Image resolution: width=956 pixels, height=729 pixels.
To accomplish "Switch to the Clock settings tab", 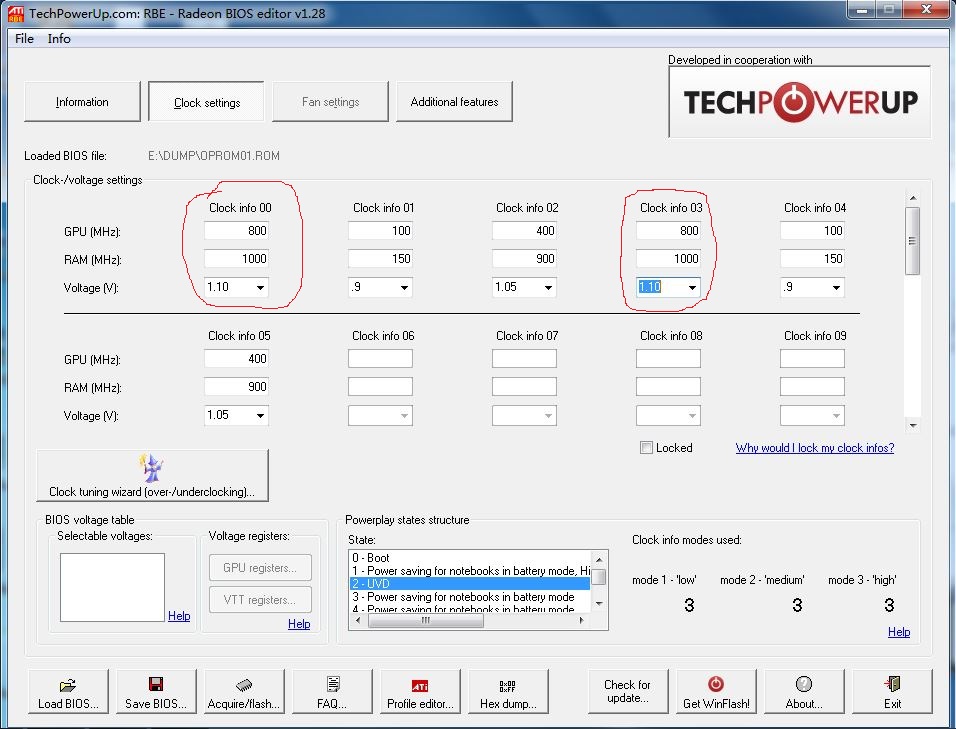I will (207, 102).
